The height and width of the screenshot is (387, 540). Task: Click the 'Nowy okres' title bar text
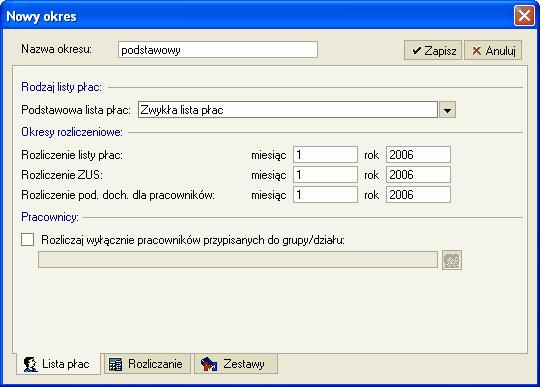coord(41,16)
